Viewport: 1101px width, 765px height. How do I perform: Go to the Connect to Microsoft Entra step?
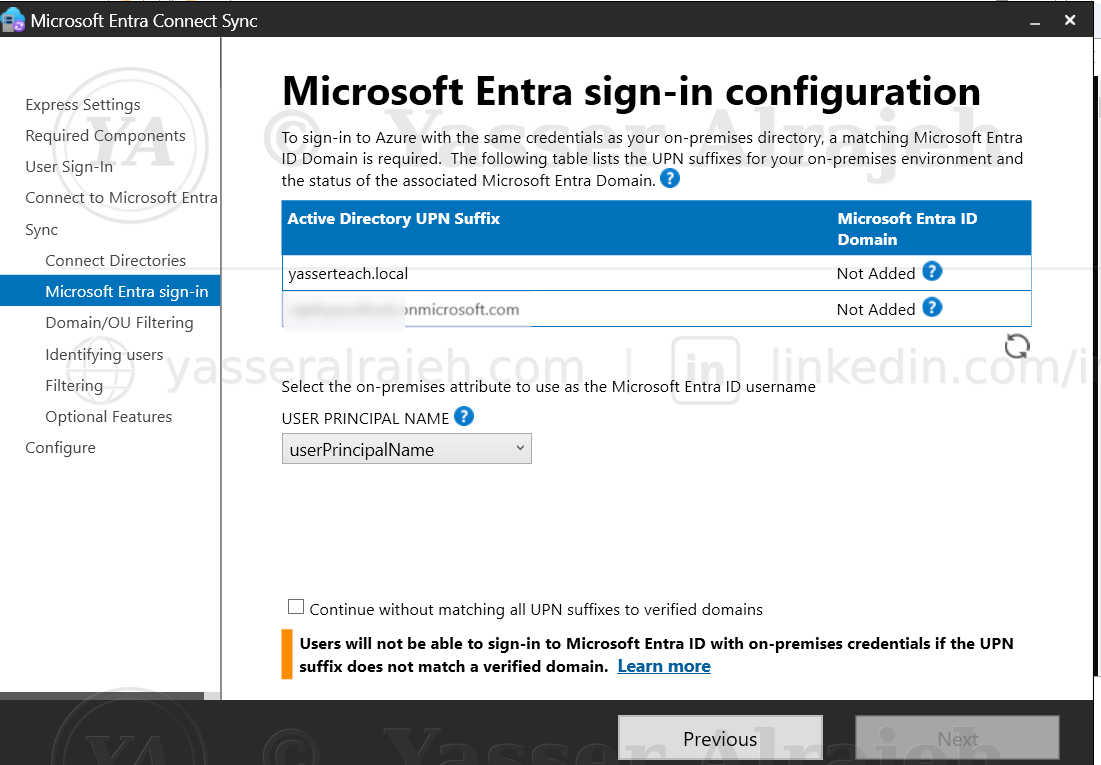121,197
